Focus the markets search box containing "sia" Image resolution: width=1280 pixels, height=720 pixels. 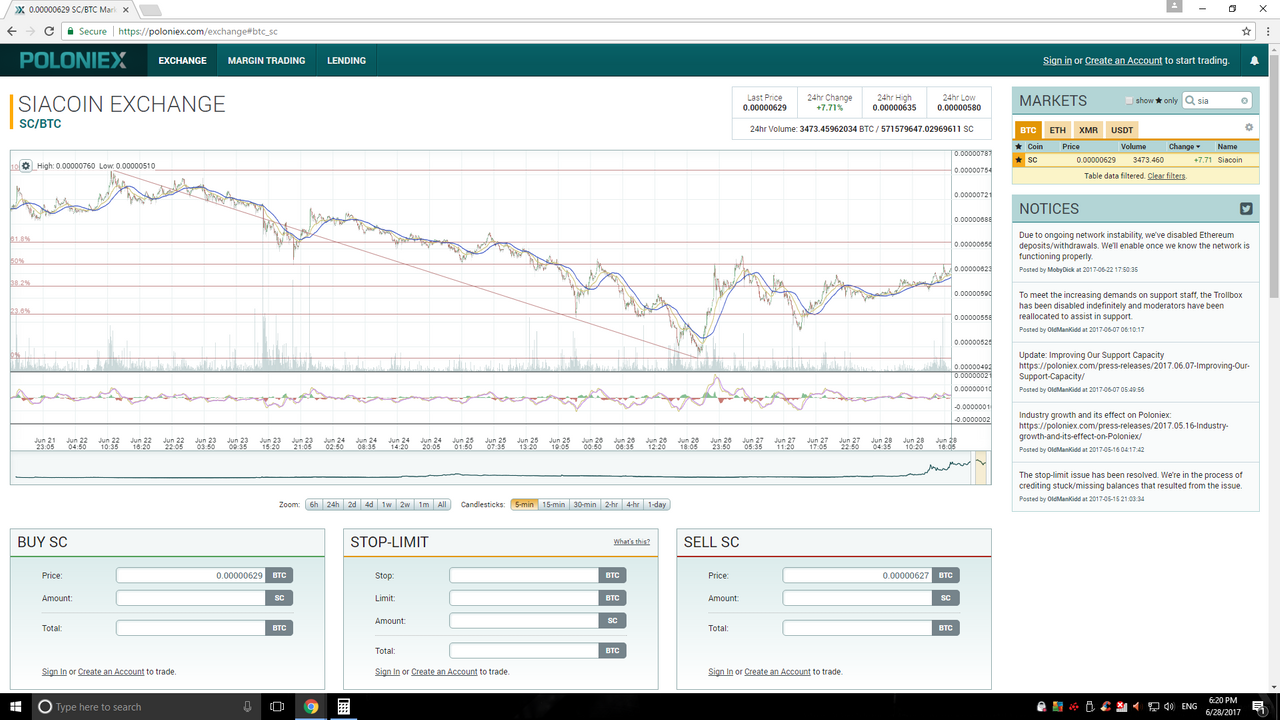tap(1217, 101)
